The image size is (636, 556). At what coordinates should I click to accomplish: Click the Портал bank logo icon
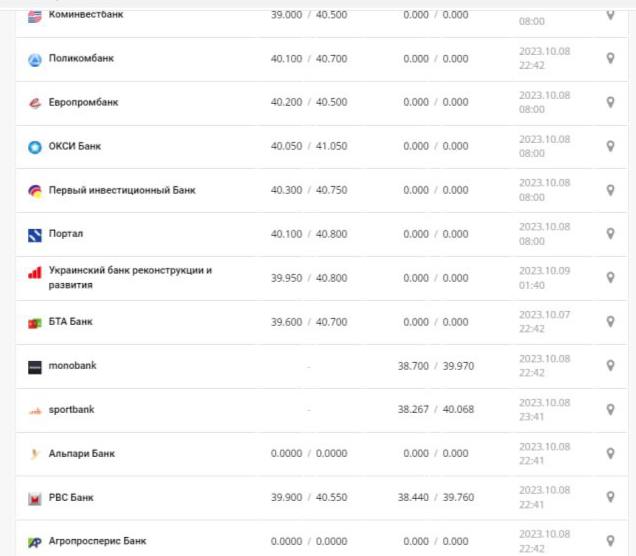pos(35,235)
